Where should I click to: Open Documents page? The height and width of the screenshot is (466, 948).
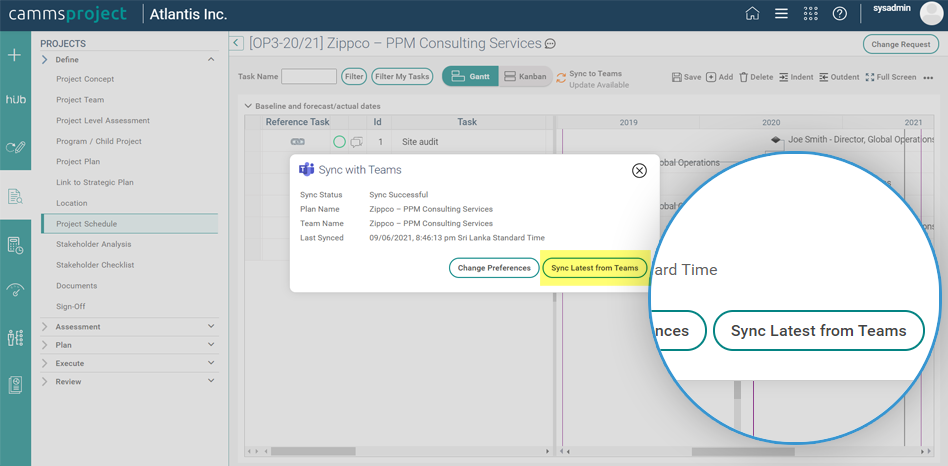click(77, 285)
